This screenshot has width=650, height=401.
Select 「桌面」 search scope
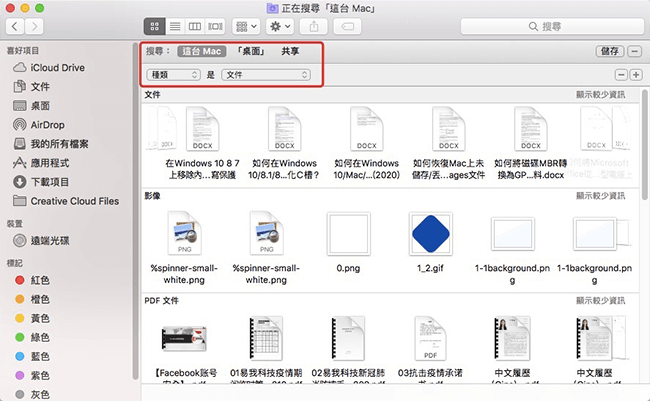point(250,51)
